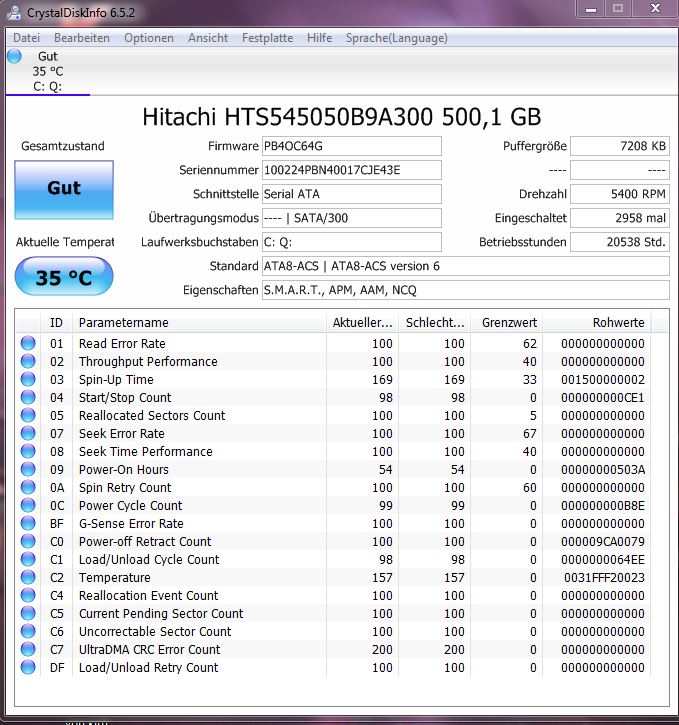Screen dimensions: 679x725
Task: Open the Hilfe menu
Action: point(319,38)
